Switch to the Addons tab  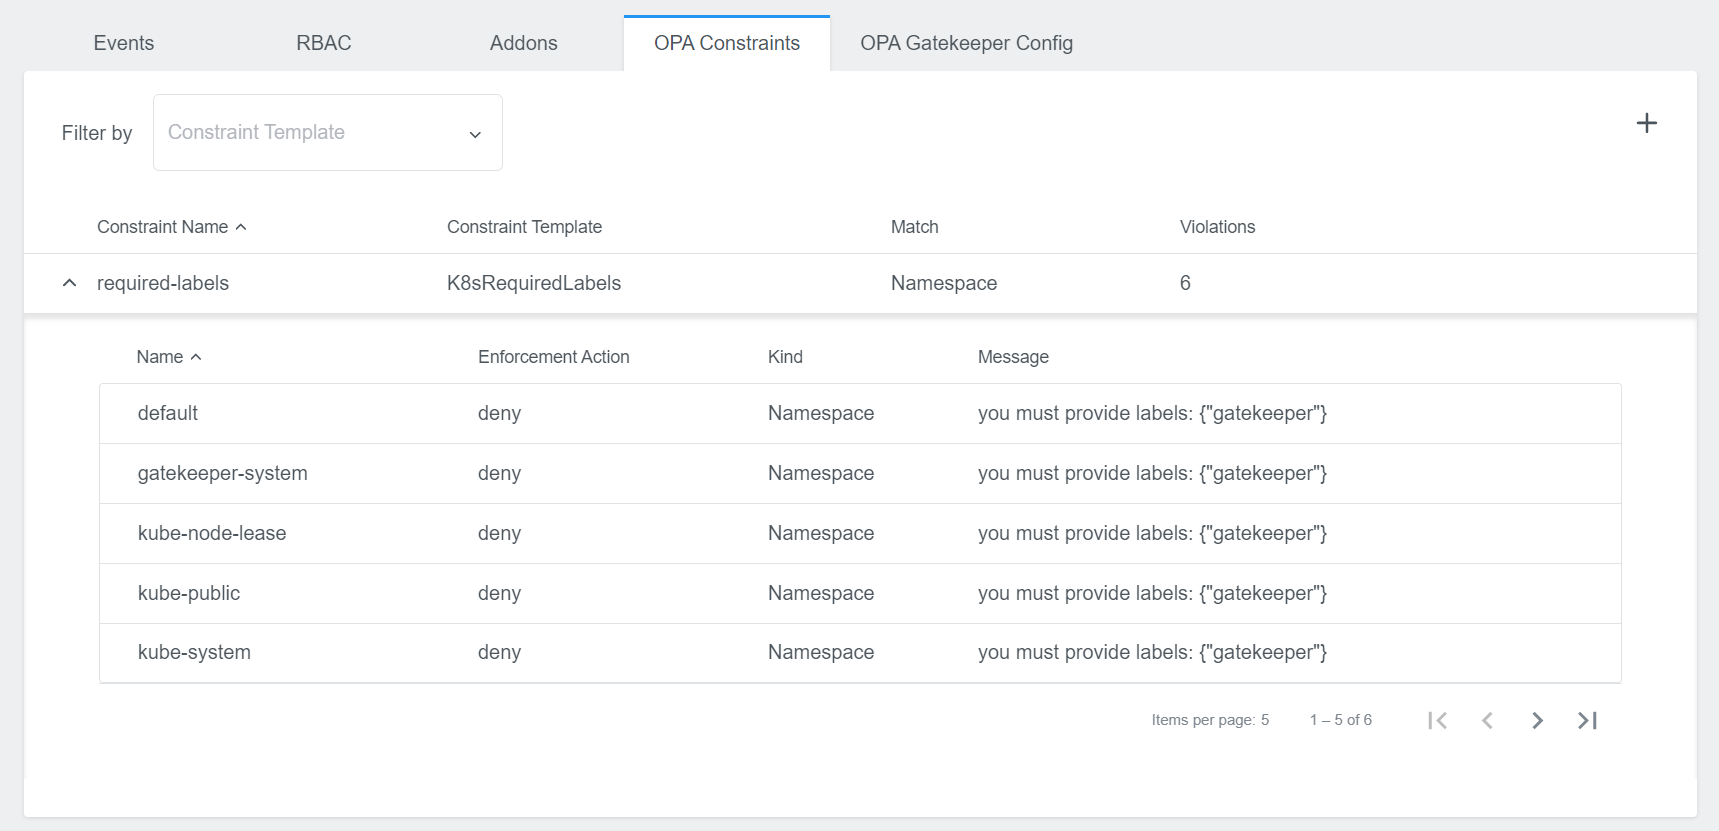tap(524, 43)
